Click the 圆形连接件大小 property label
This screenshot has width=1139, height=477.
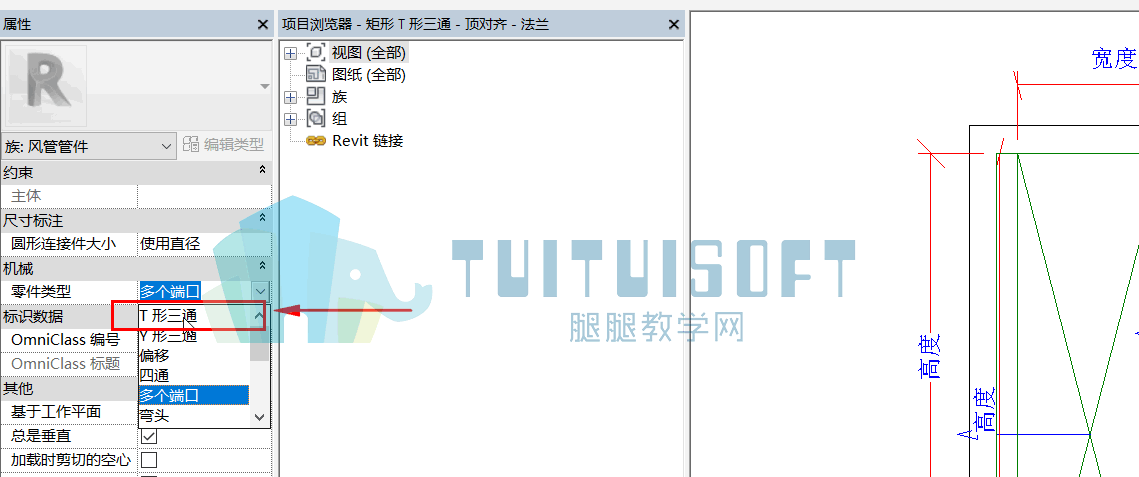point(63,244)
